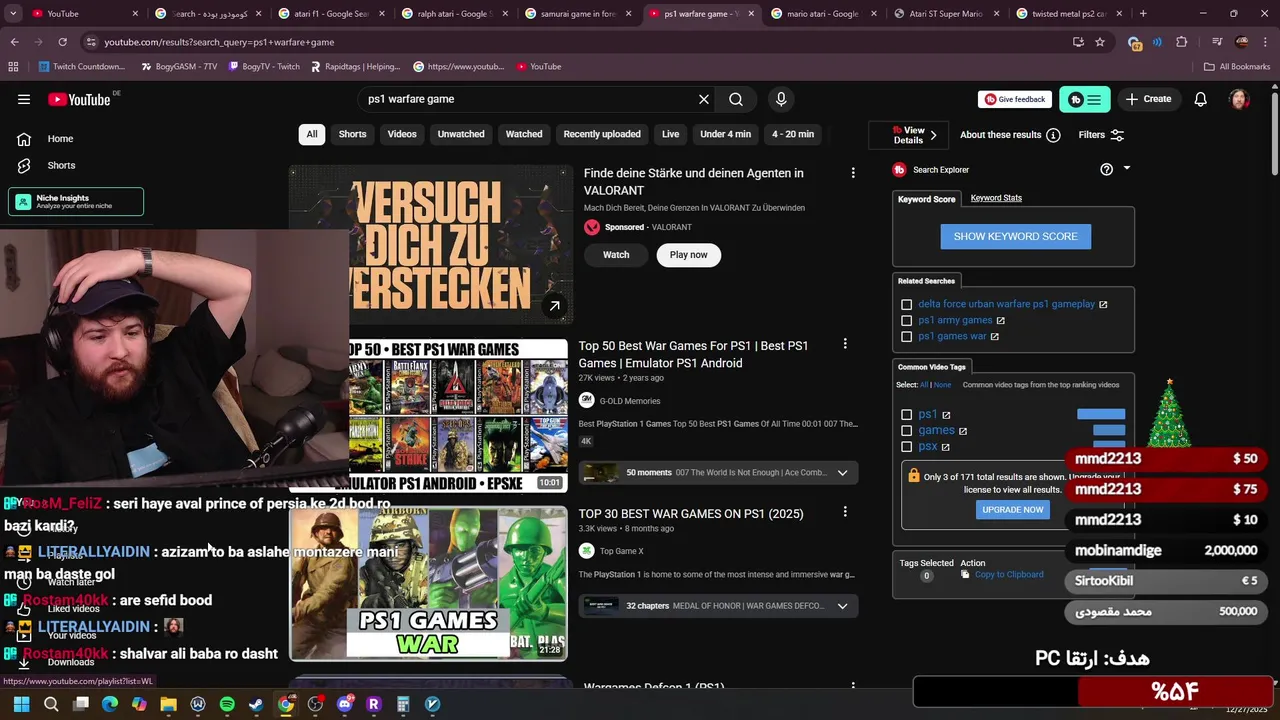Open OBS Studio from the taskbar
Image resolution: width=1280 pixels, height=720 pixels.
[315, 704]
